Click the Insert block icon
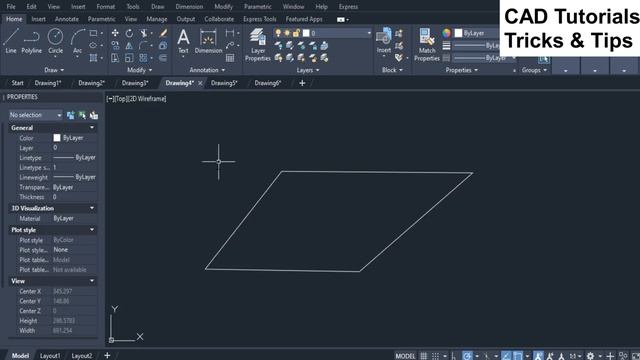This screenshot has height=360, width=640. tap(384, 40)
